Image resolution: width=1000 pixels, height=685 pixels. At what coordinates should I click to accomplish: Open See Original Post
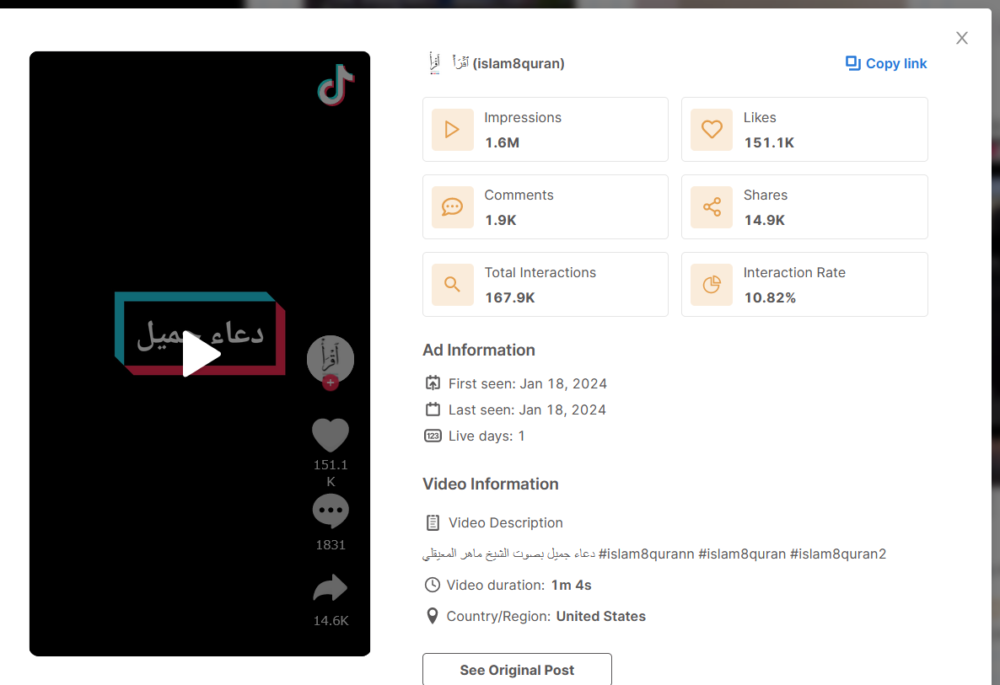pos(517,670)
